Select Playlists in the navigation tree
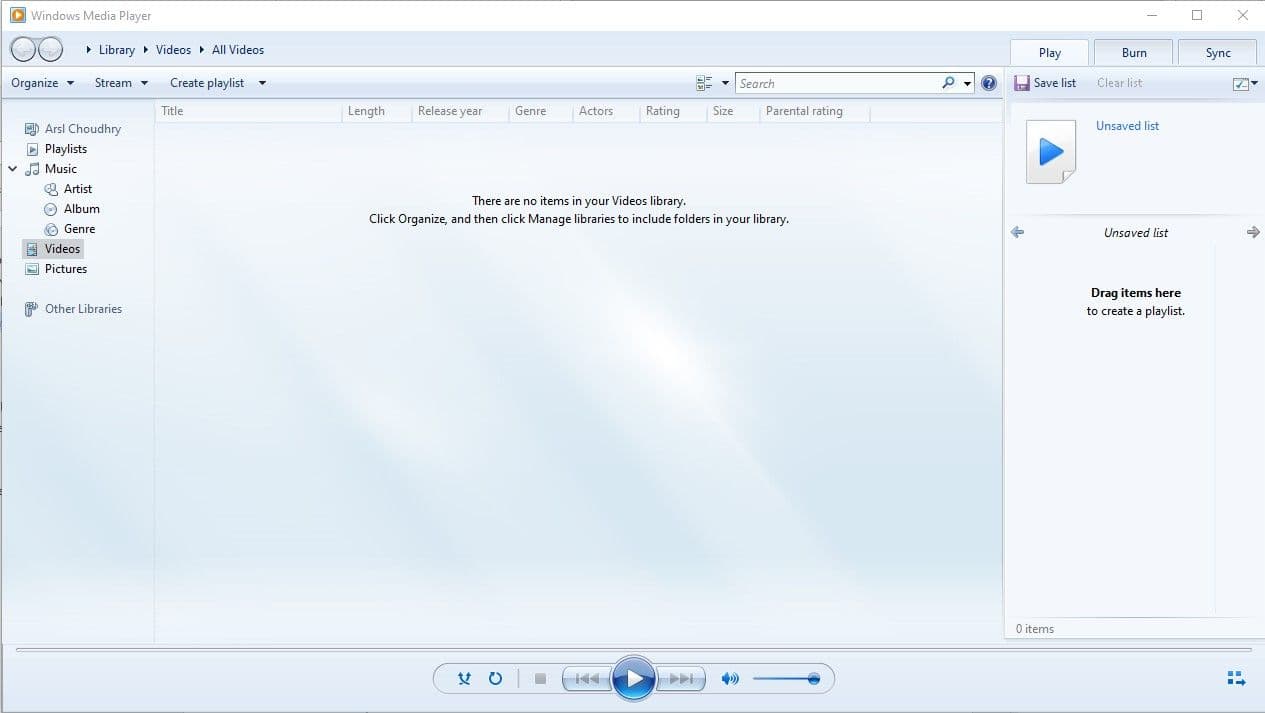The image size is (1265, 713). pos(66,149)
